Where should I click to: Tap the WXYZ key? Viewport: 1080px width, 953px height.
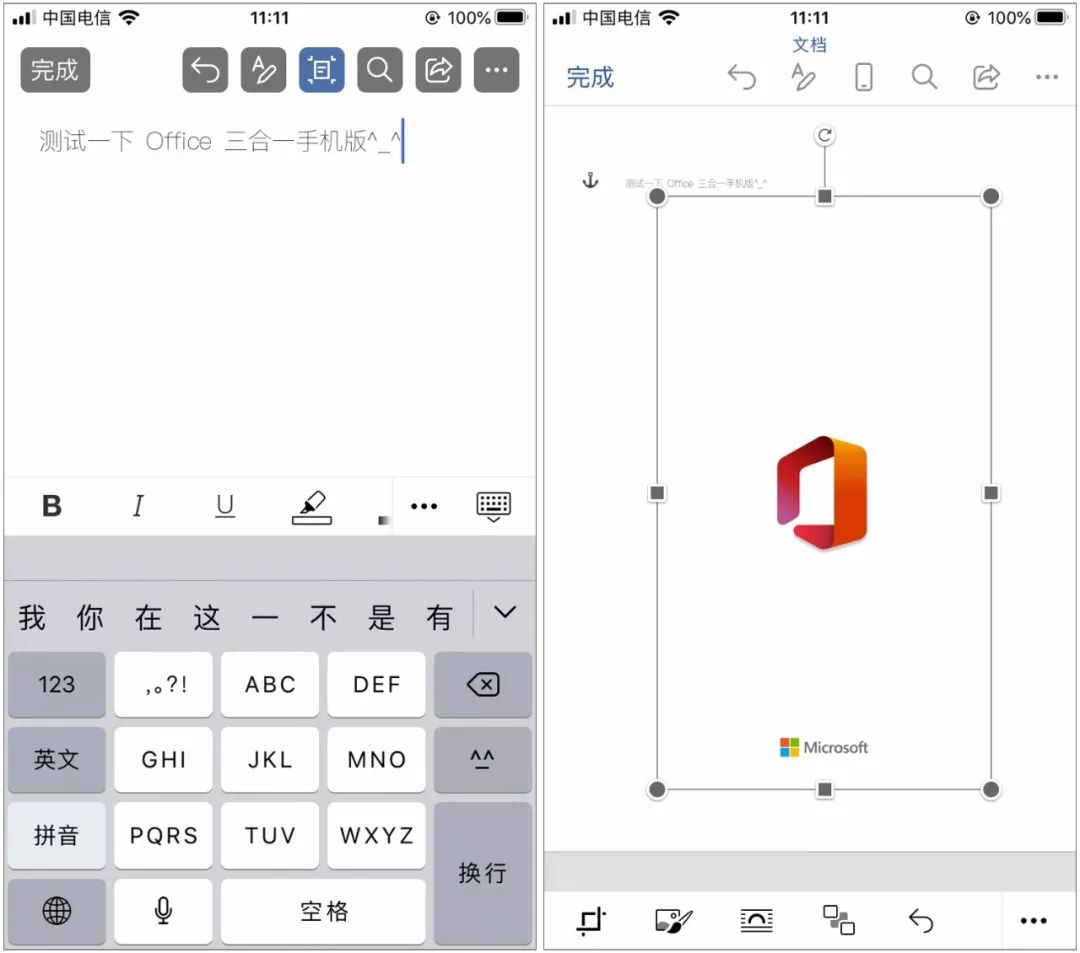376,835
